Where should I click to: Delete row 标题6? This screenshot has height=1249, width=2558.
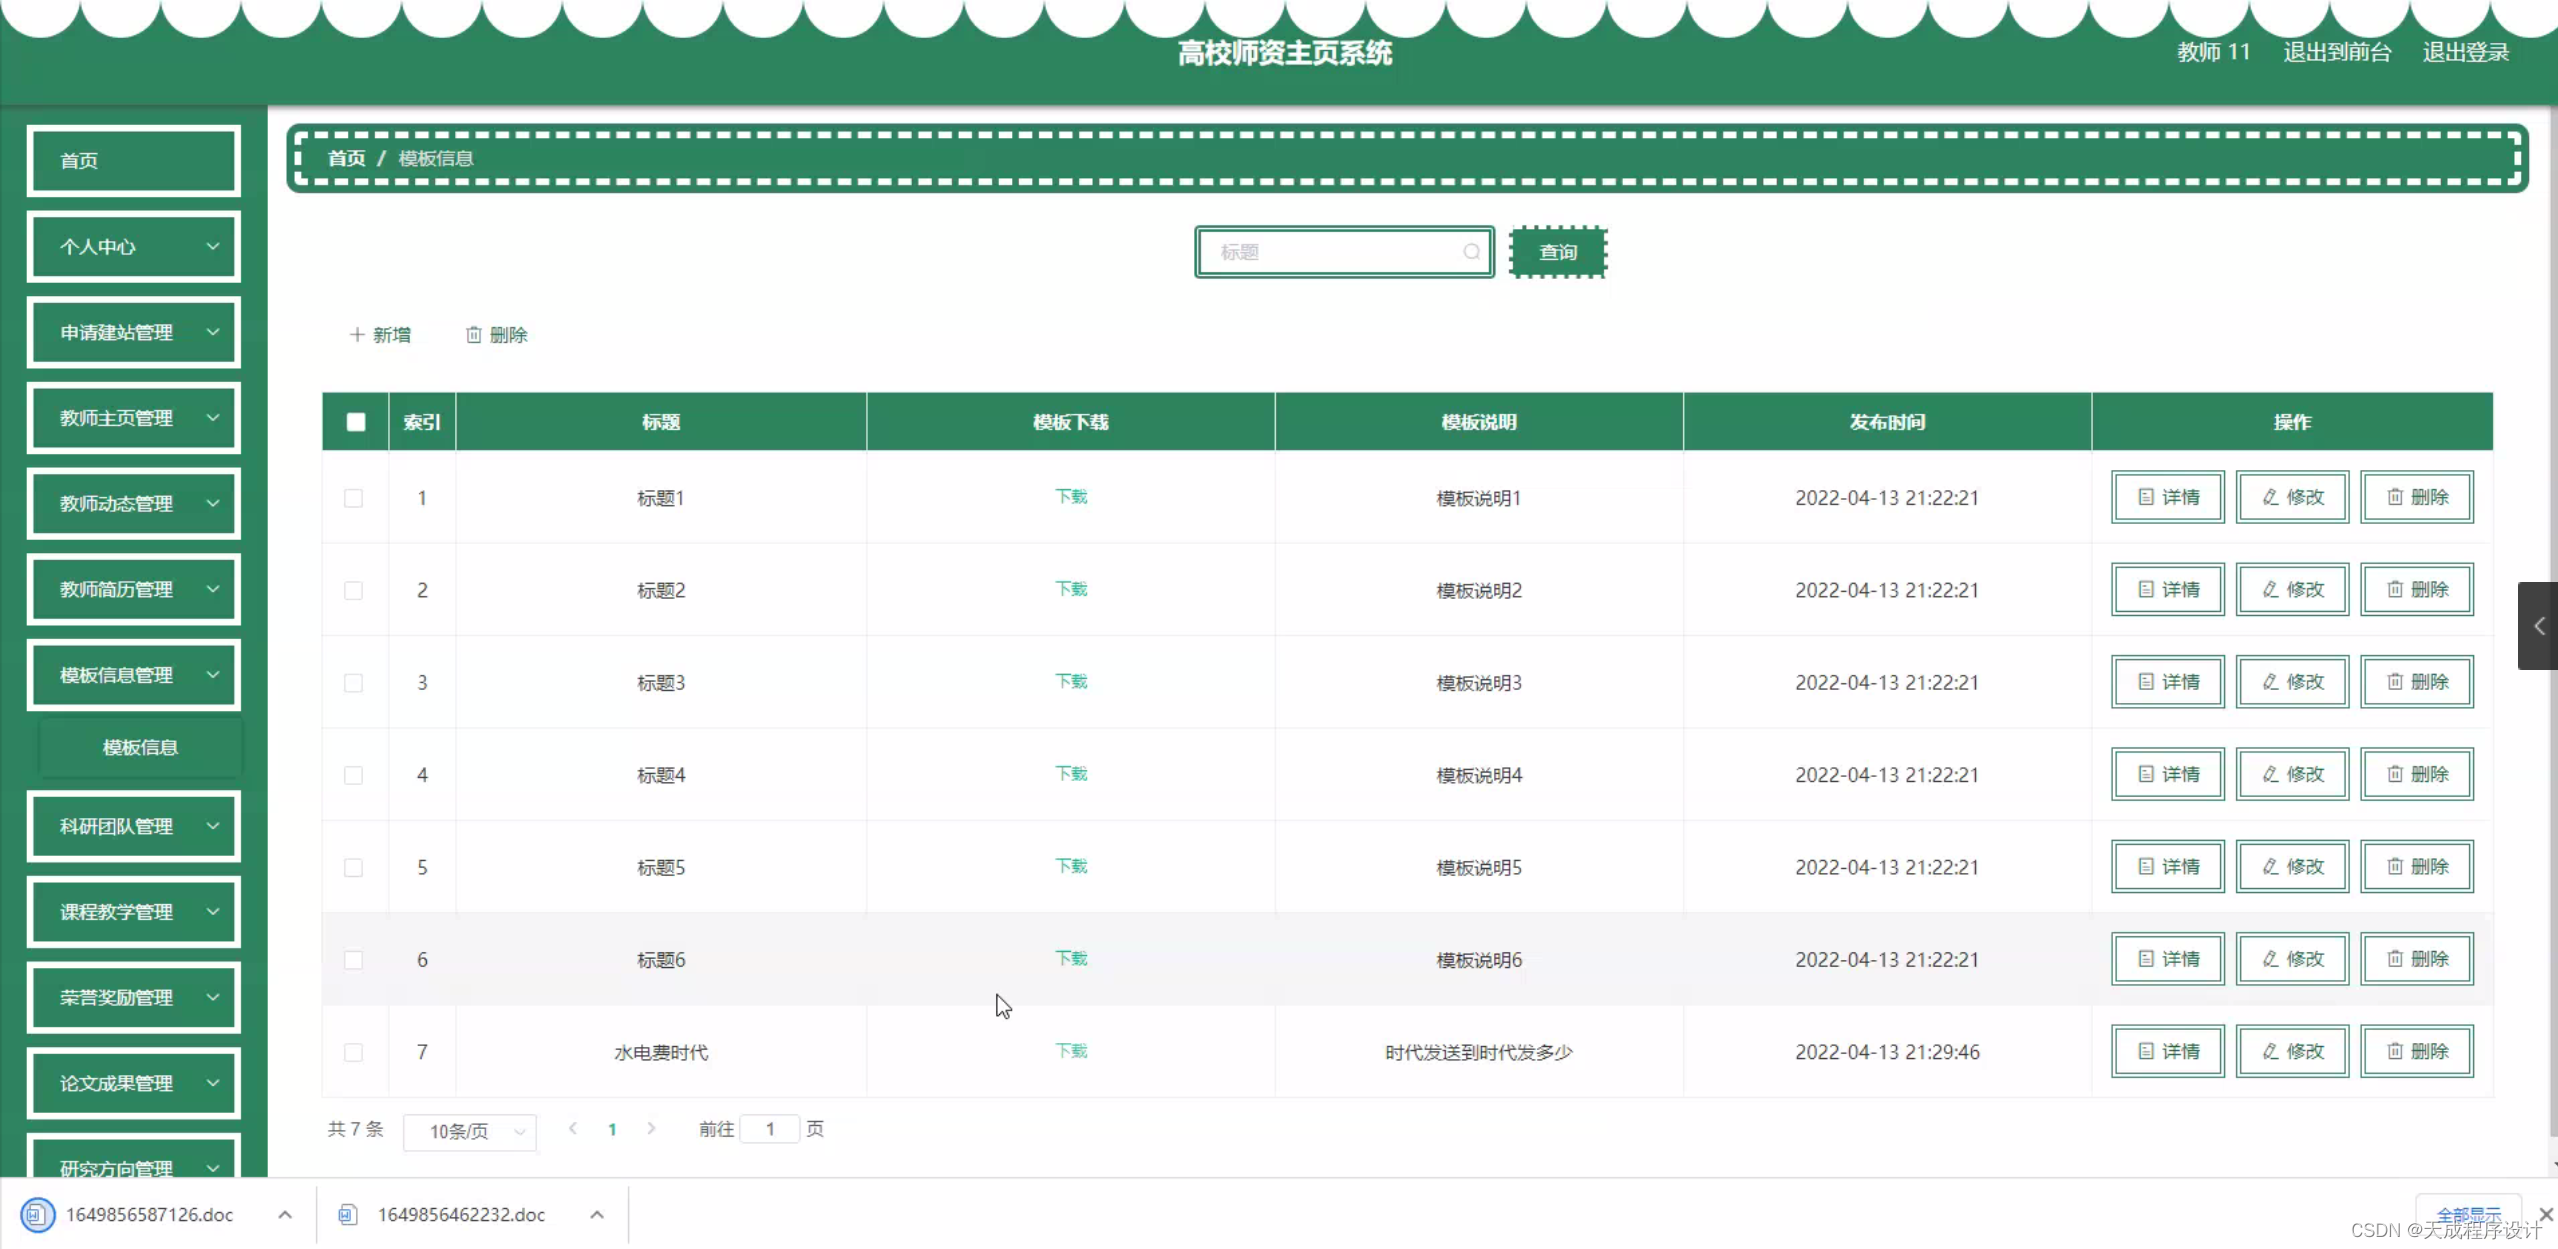click(2417, 959)
